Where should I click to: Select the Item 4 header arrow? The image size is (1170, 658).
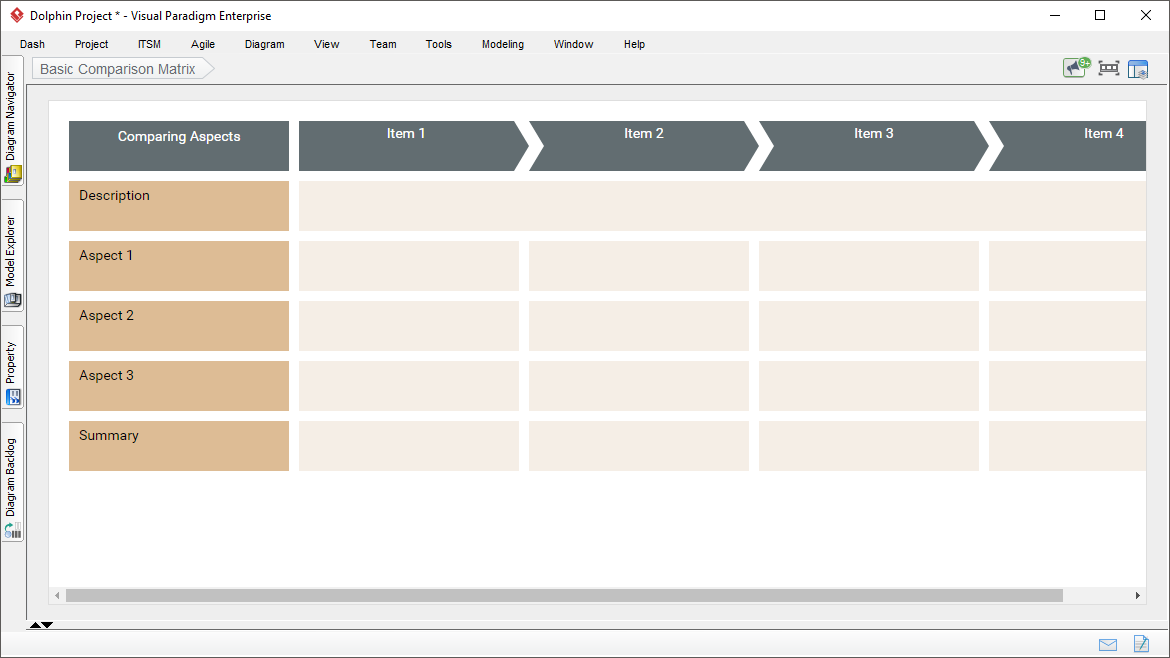point(1068,146)
